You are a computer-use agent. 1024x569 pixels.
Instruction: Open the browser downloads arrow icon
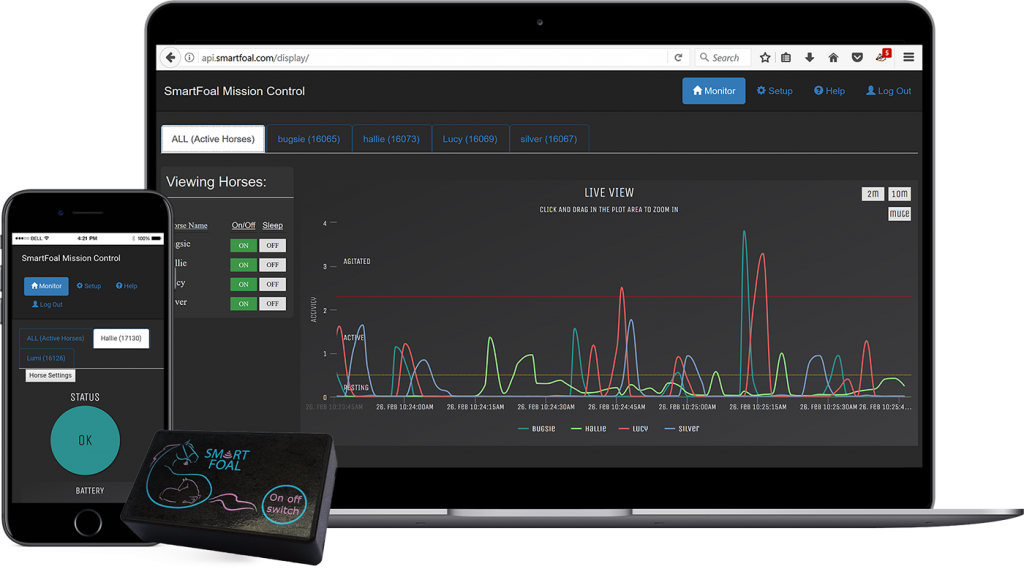click(810, 58)
